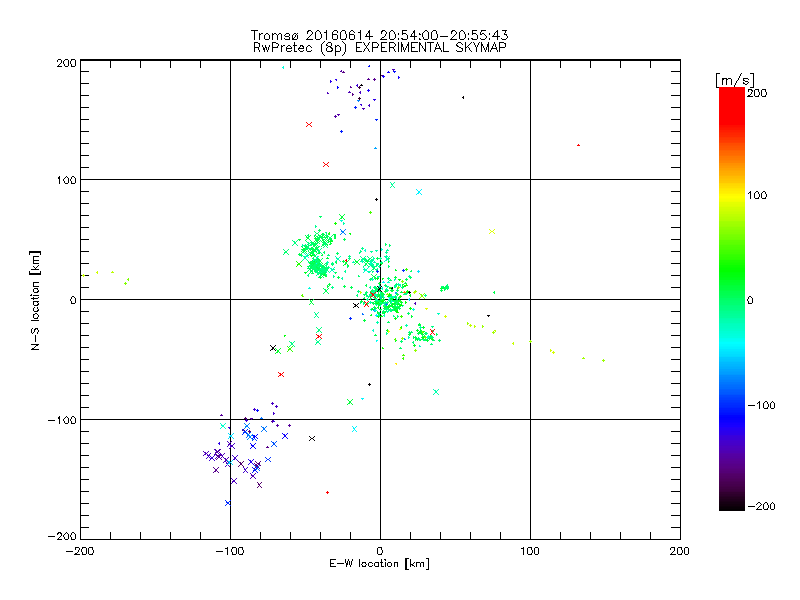Click the y-axis tick label 100
Image resolution: width=800 pixels, height=600 pixels.
pos(66,180)
